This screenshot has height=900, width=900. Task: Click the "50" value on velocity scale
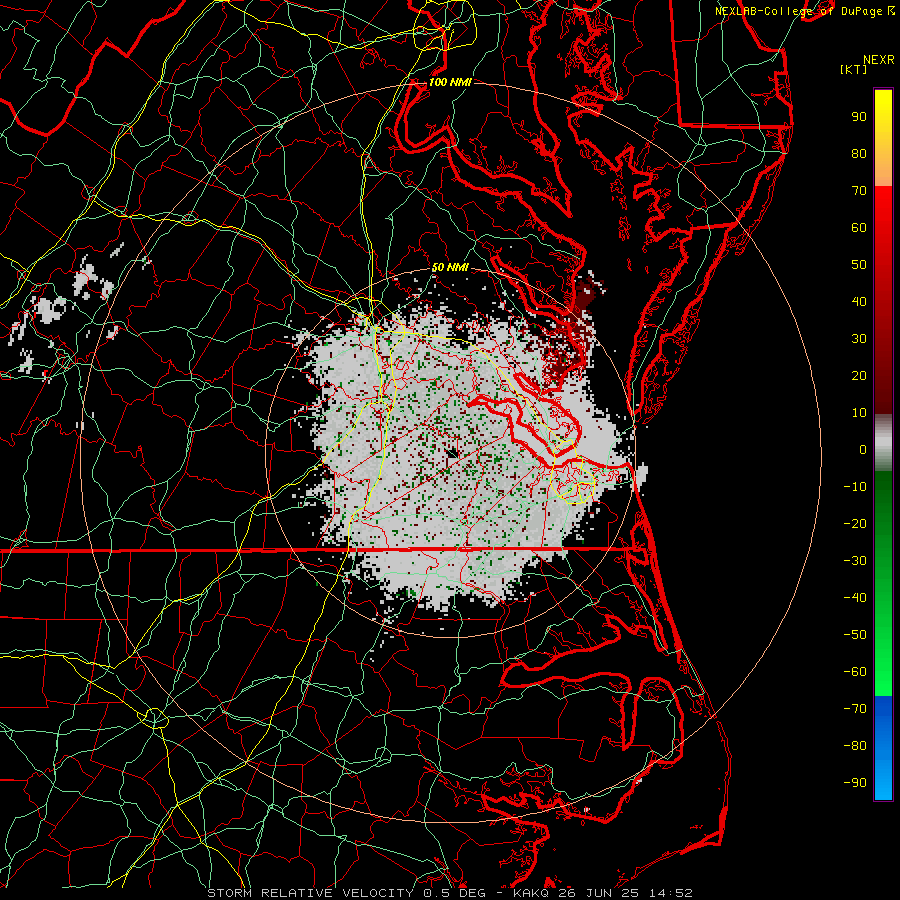point(859,265)
